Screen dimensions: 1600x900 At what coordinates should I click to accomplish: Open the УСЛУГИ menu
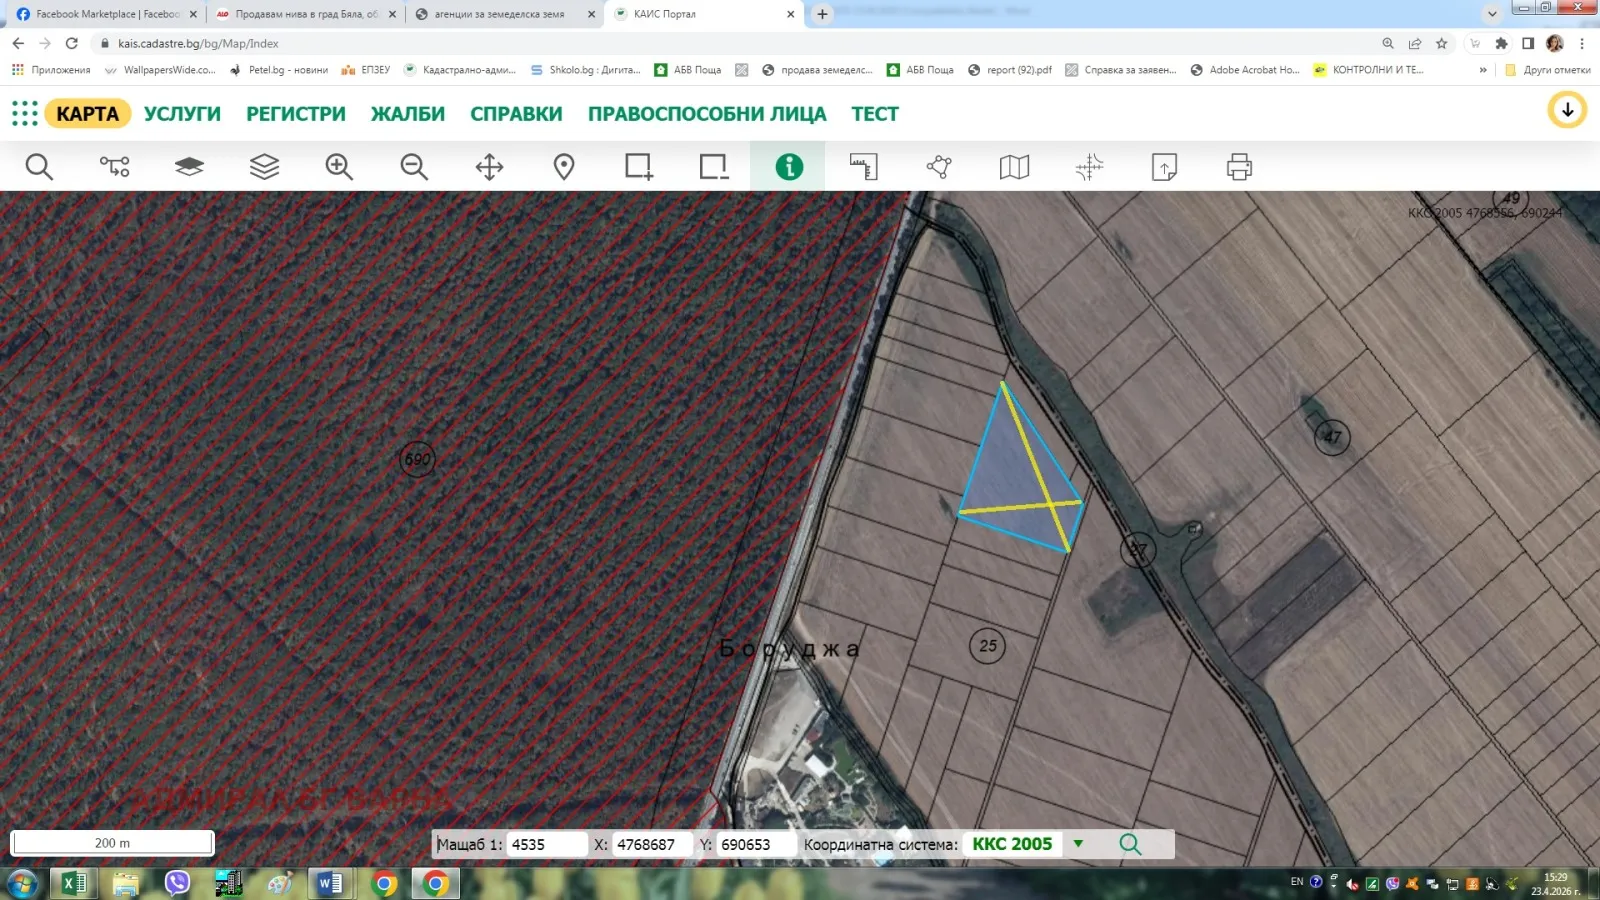coord(182,114)
